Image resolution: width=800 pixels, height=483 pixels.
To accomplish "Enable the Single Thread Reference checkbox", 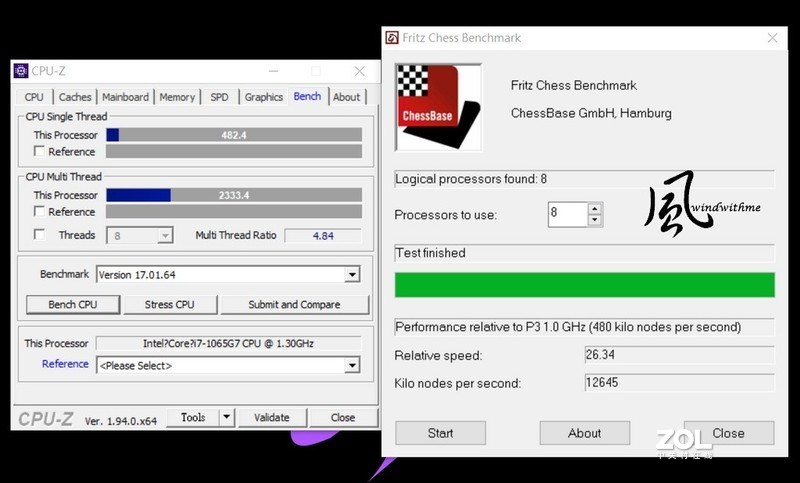I will coord(39,151).
